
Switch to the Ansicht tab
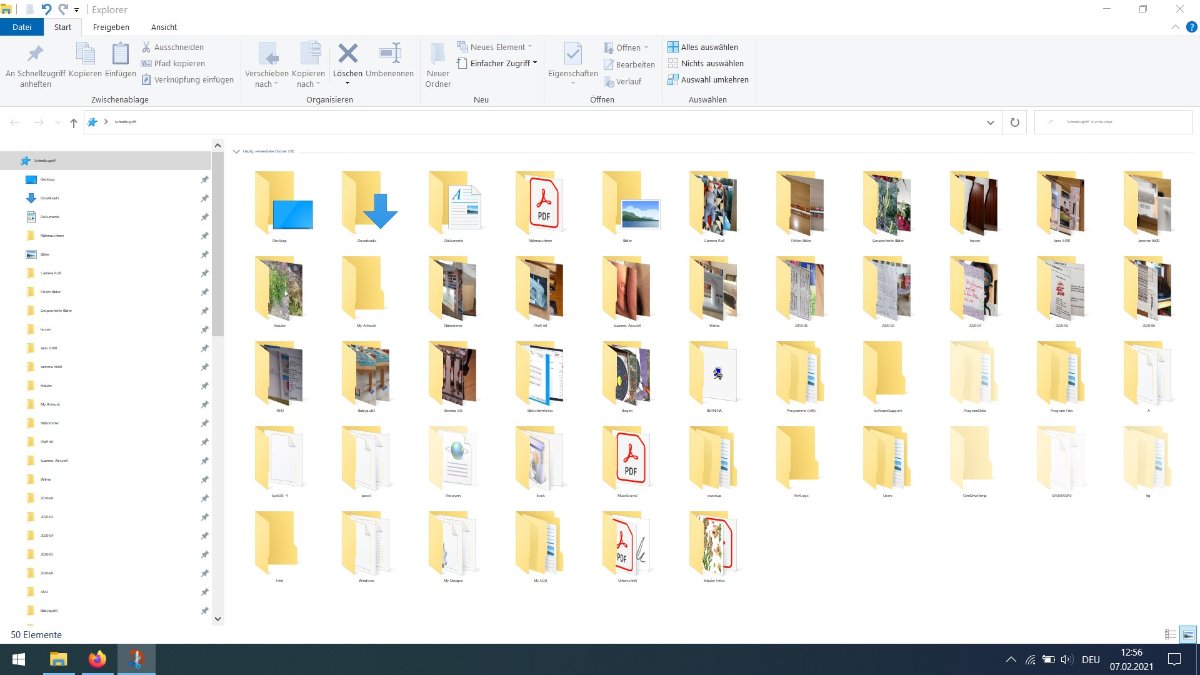(x=164, y=27)
